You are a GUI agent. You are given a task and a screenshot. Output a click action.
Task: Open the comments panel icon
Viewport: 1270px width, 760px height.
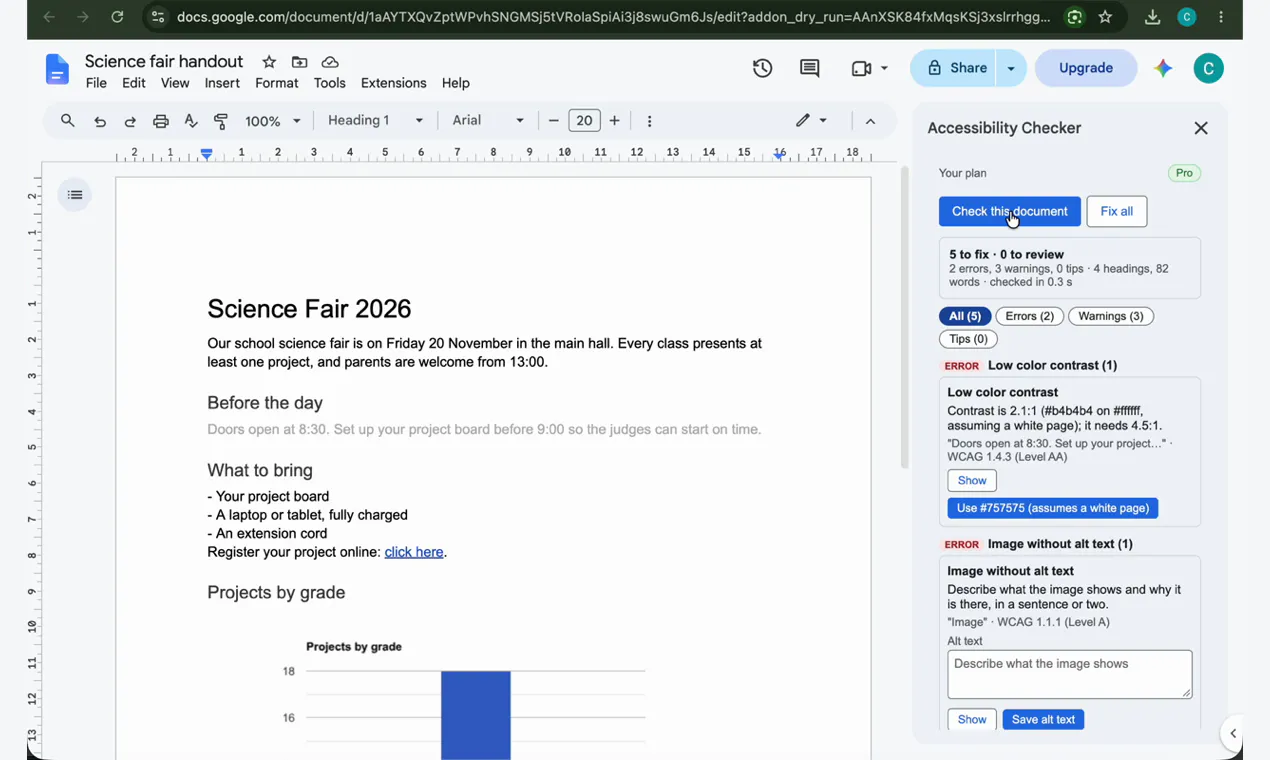[x=810, y=68]
